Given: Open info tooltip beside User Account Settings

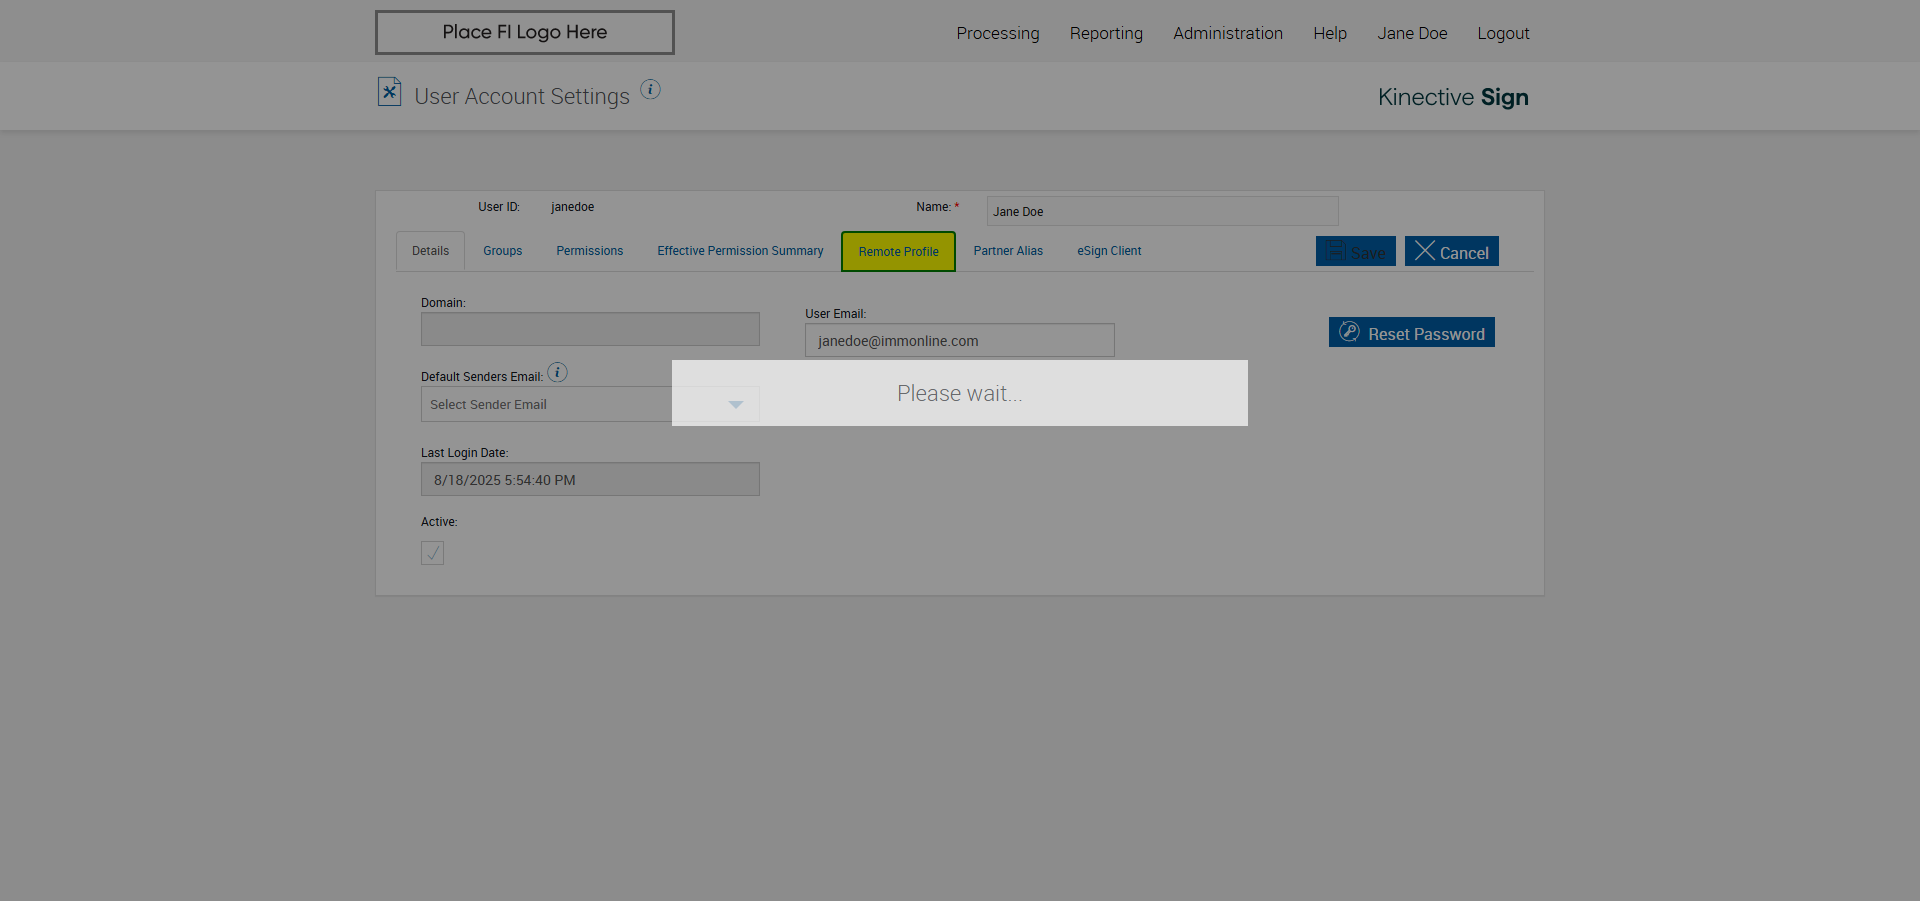Looking at the screenshot, I should [x=650, y=89].
